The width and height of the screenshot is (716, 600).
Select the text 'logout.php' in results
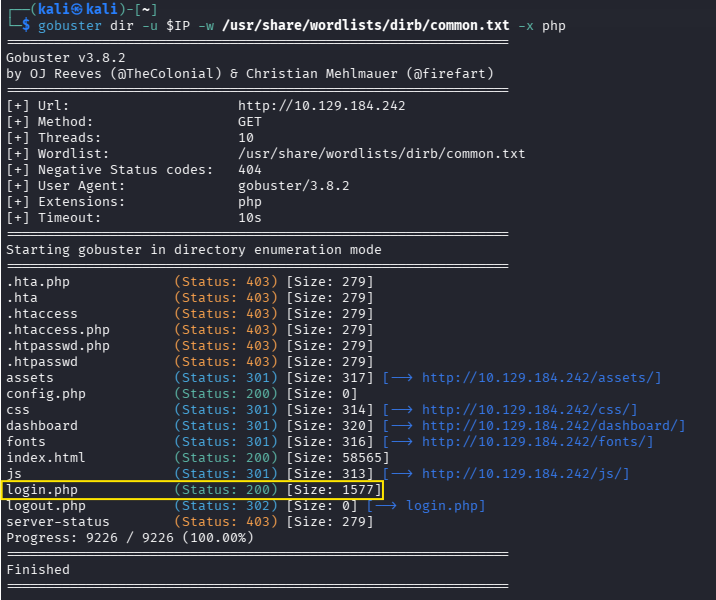point(46,506)
